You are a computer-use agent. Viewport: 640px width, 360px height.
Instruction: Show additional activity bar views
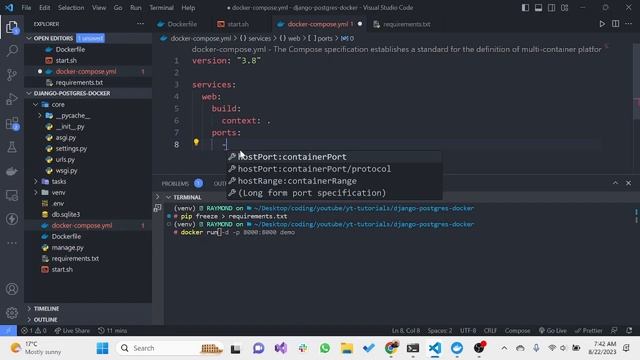click(12, 243)
